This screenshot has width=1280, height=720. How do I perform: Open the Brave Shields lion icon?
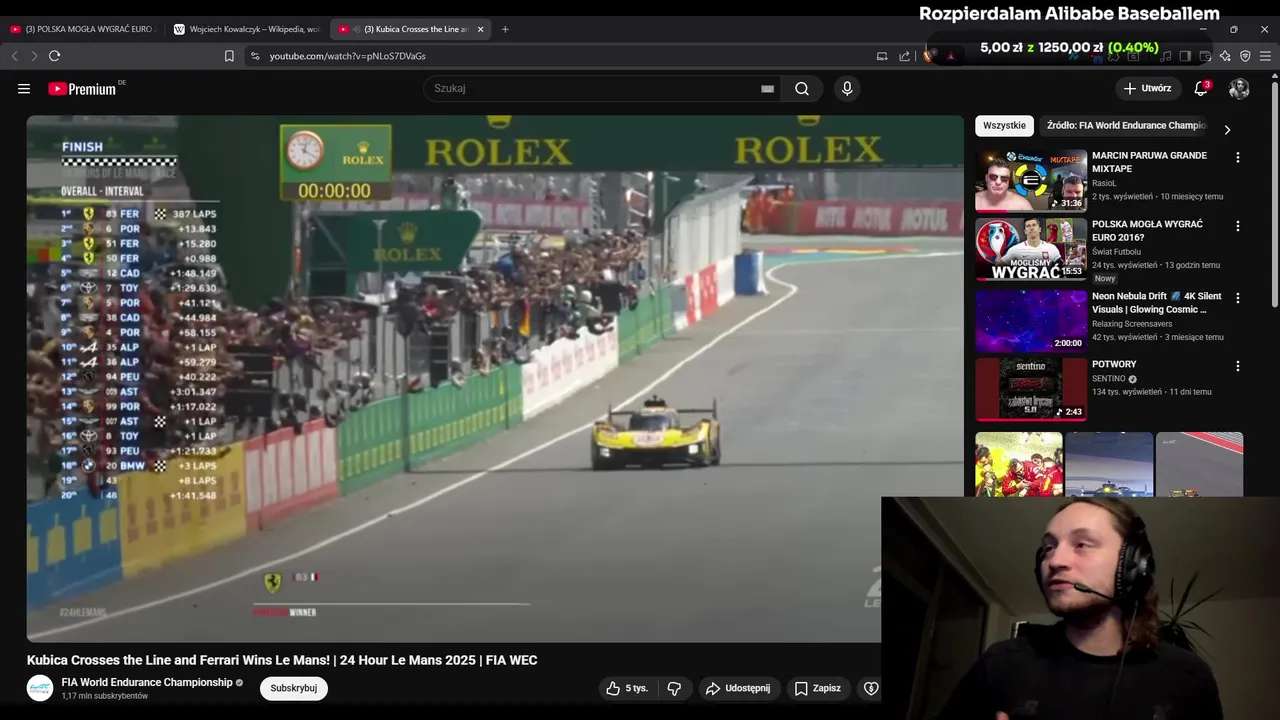pyautogui.click(x=929, y=56)
